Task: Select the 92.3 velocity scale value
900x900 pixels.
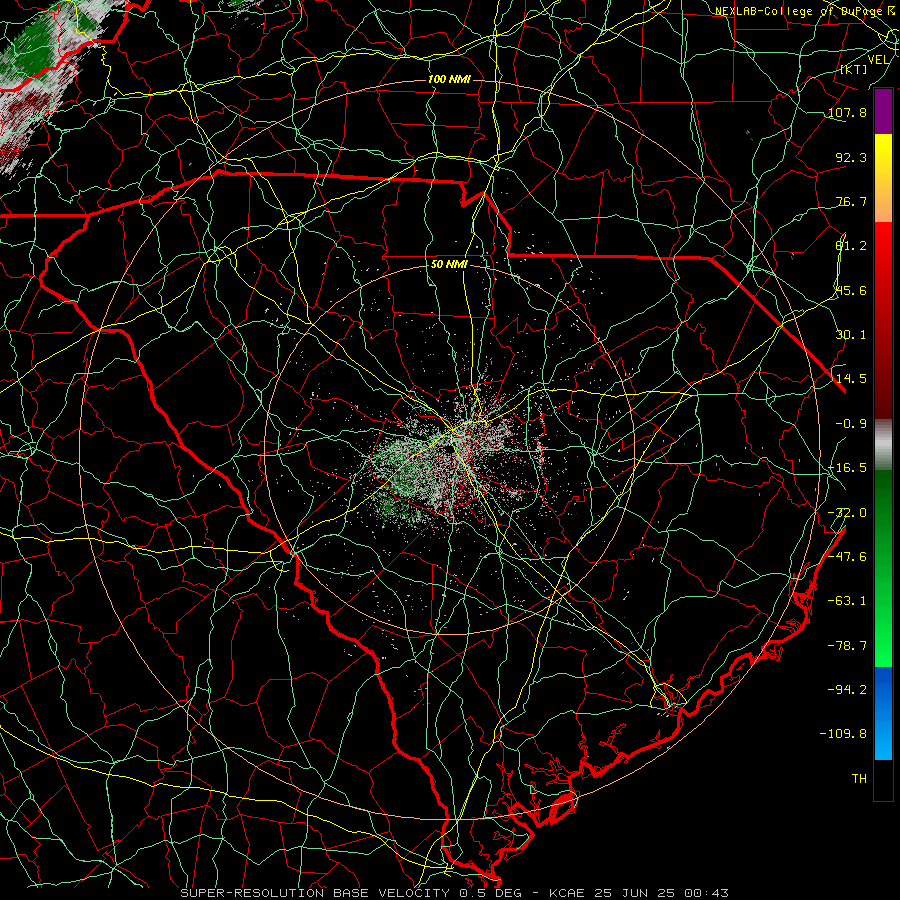Action: (851, 157)
